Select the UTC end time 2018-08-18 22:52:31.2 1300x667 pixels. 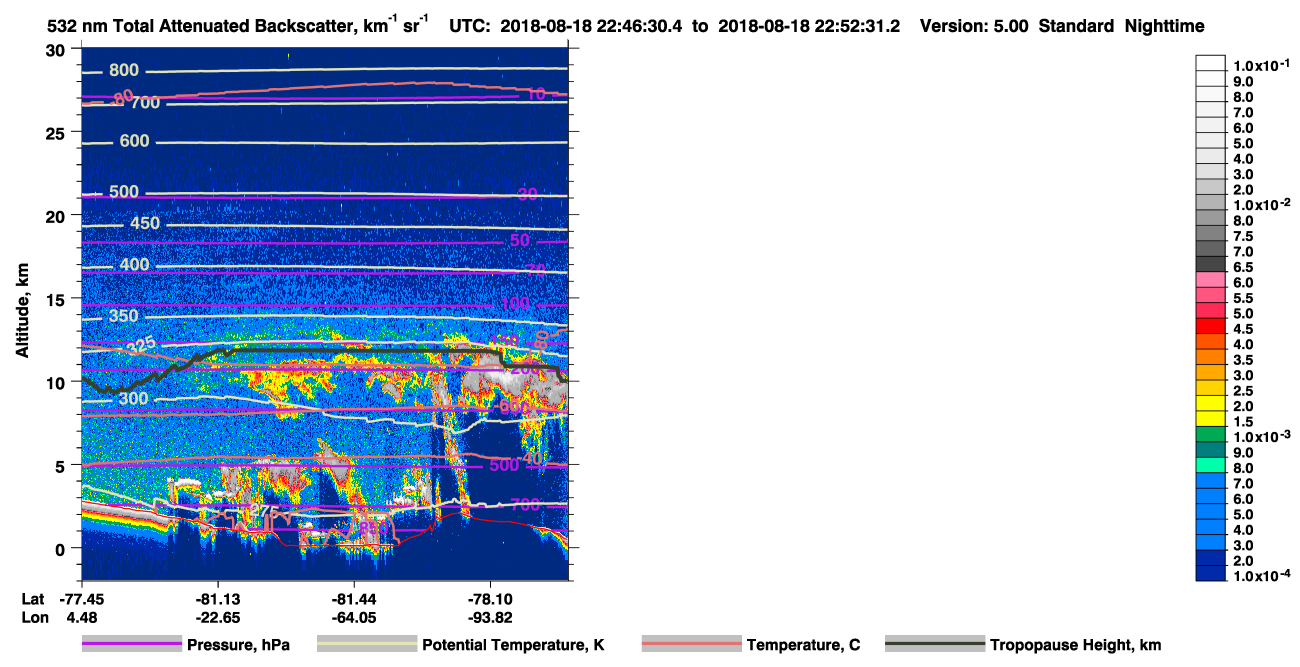[x=807, y=27]
